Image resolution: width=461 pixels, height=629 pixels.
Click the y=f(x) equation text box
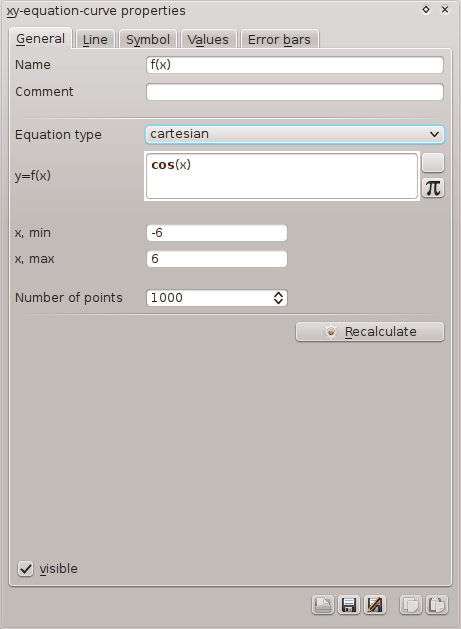coord(282,176)
